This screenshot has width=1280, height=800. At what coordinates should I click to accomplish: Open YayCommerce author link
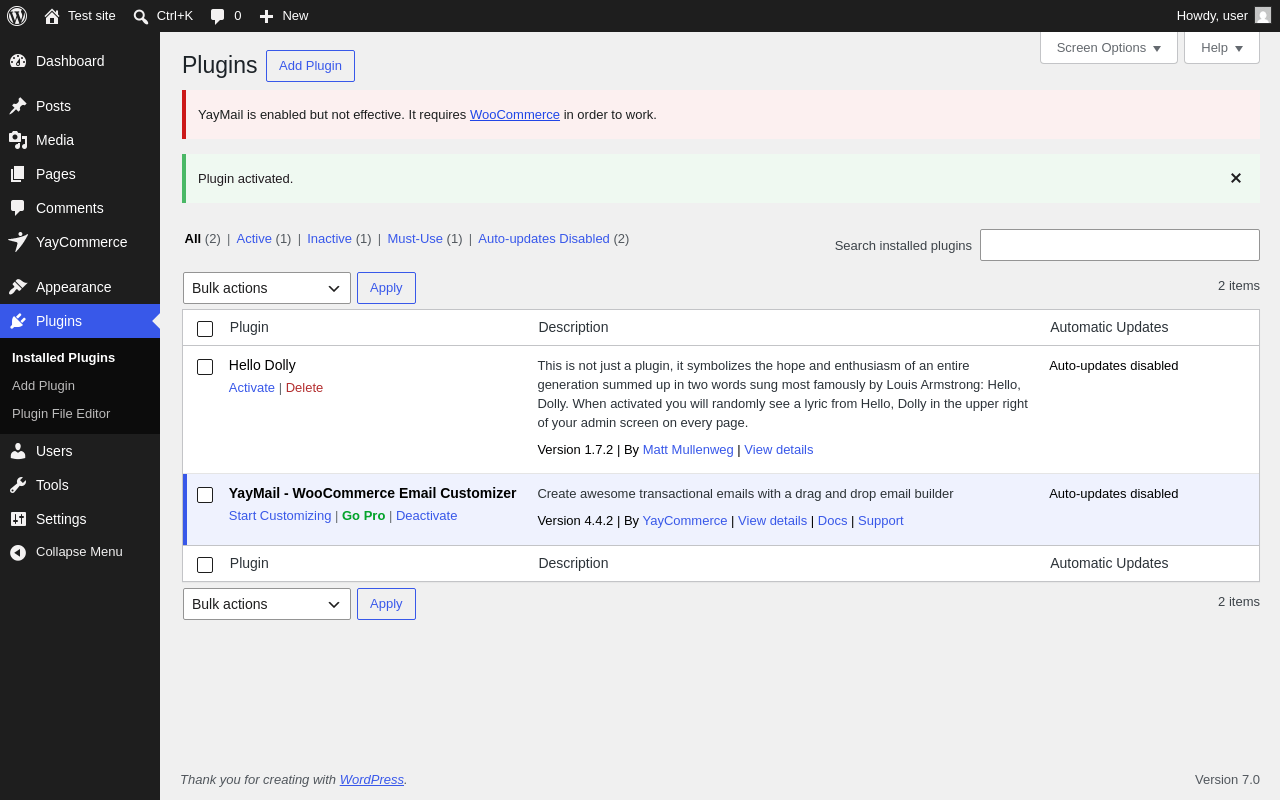(x=685, y=520)
